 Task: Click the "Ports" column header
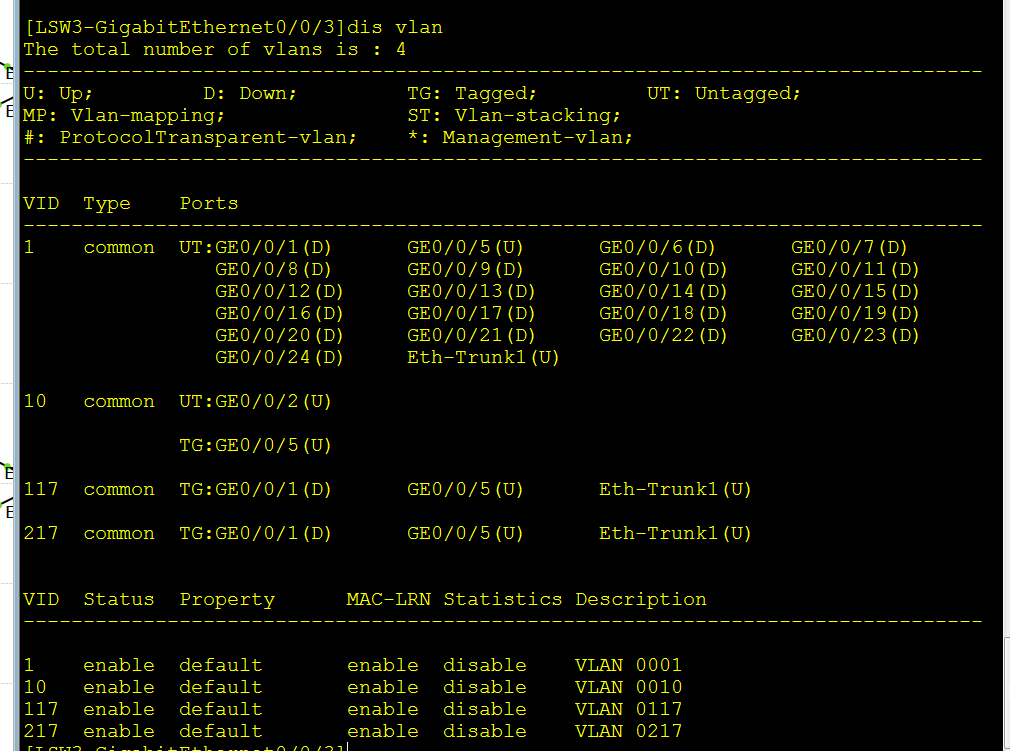click(209, 203)
